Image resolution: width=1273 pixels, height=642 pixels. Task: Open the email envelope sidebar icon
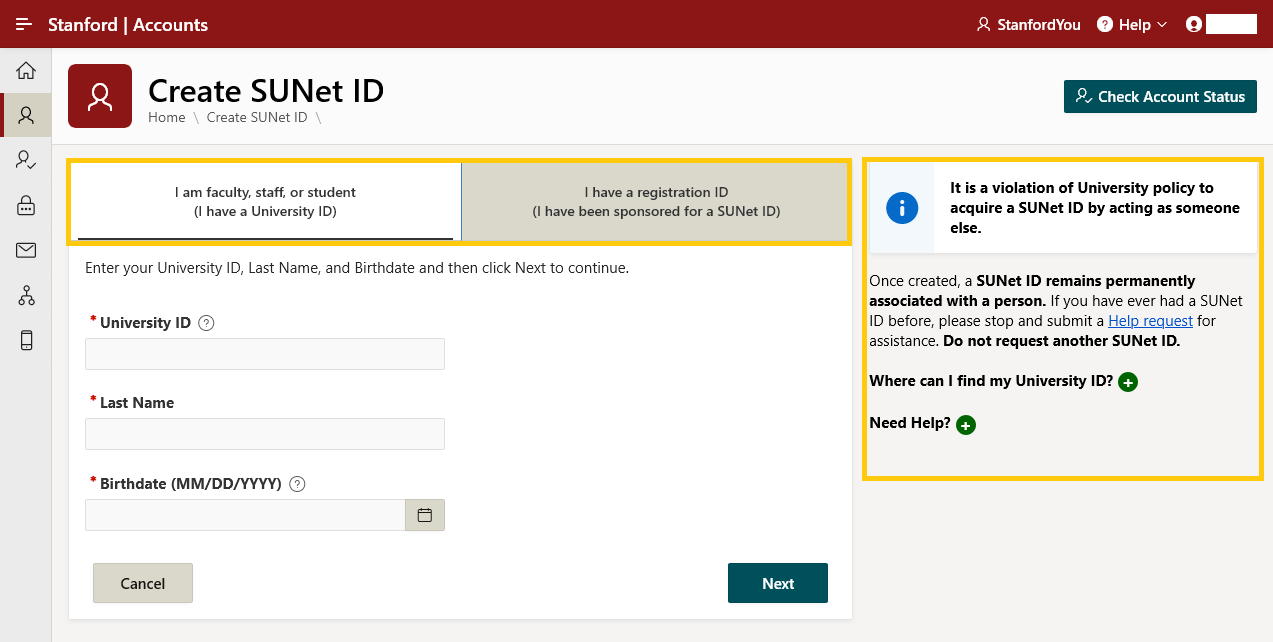(26, 250)
